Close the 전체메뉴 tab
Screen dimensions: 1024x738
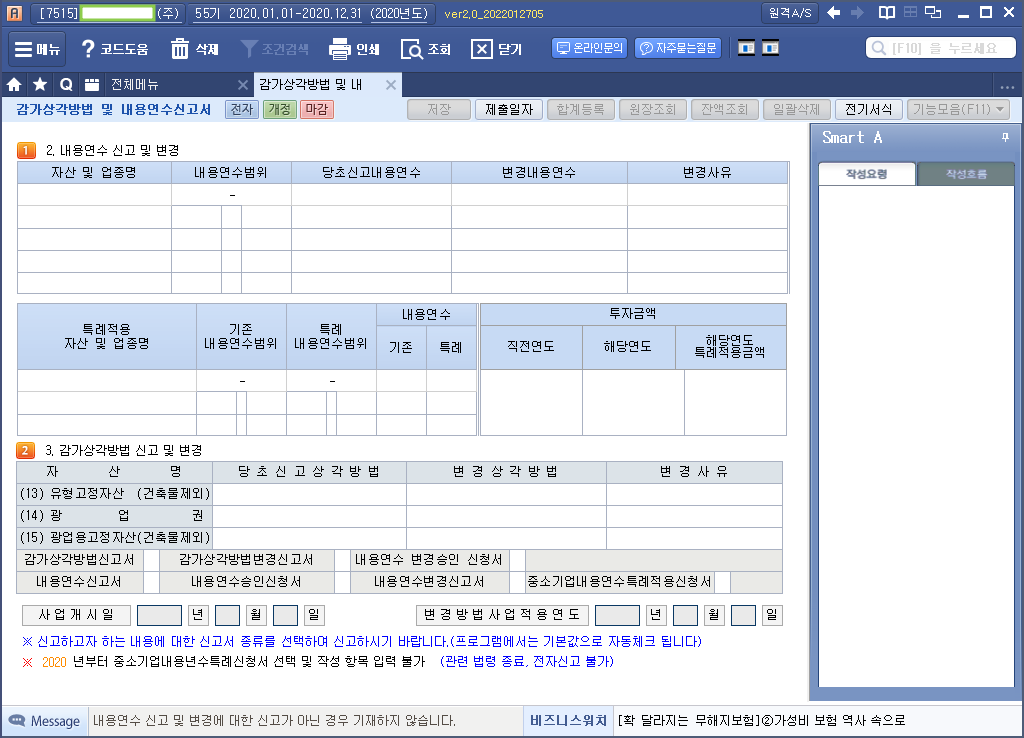pyautogui.click(x=242, y=85)
